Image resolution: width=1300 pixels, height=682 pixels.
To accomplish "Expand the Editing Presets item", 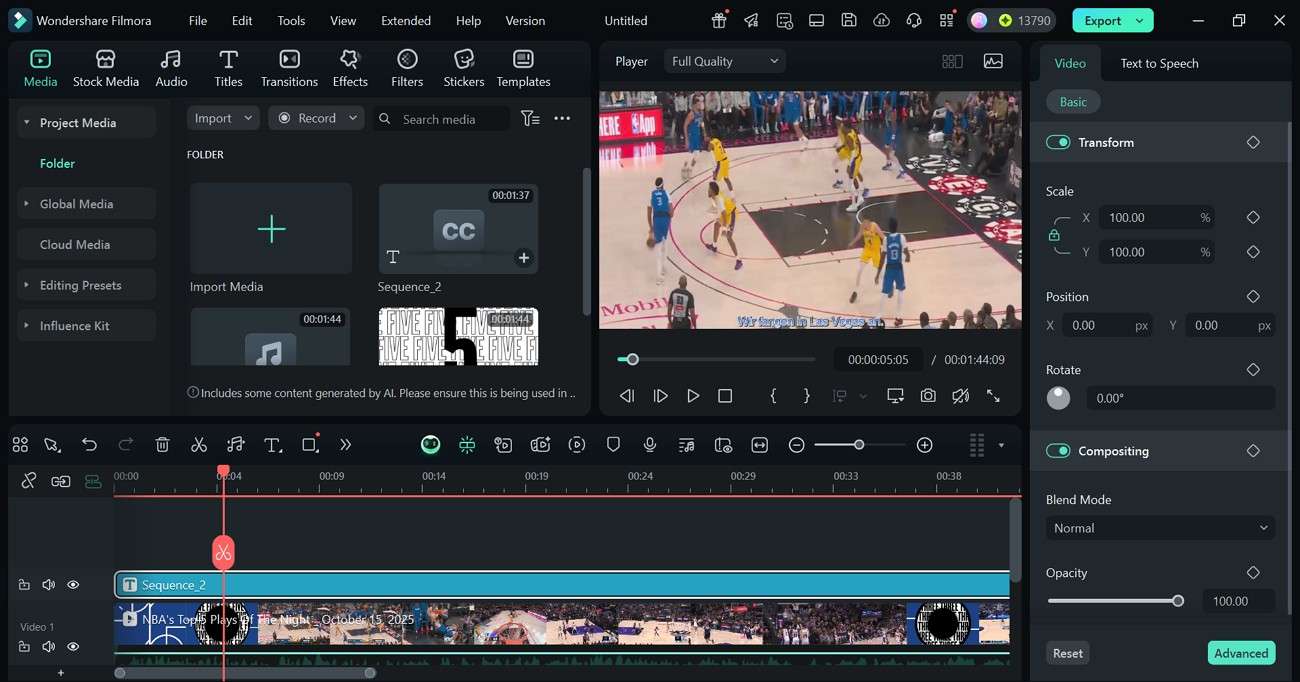I will 26,285.
